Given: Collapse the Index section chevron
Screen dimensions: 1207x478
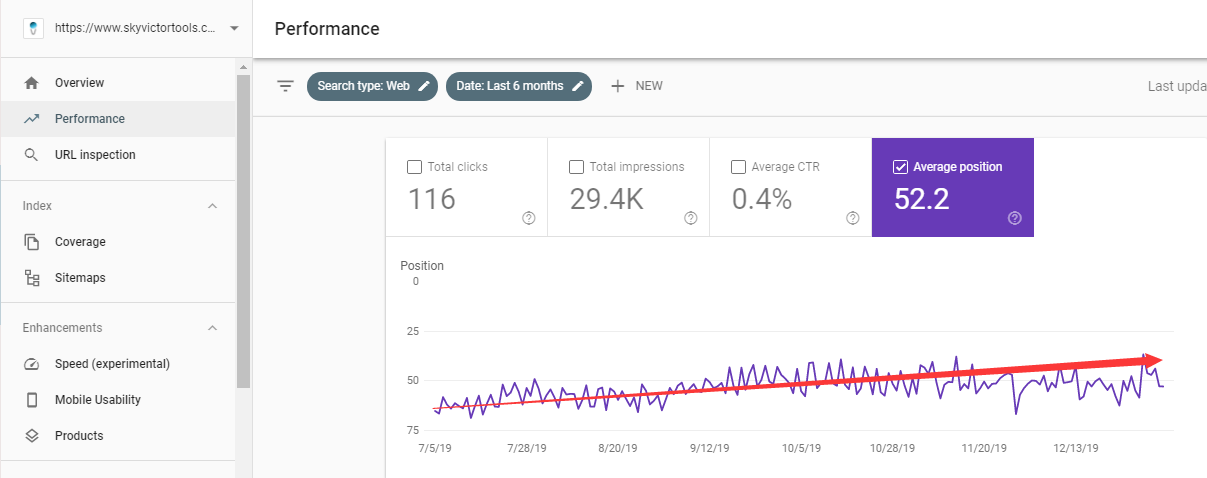Looking at the screenshot, I should (x=212, y=206).
